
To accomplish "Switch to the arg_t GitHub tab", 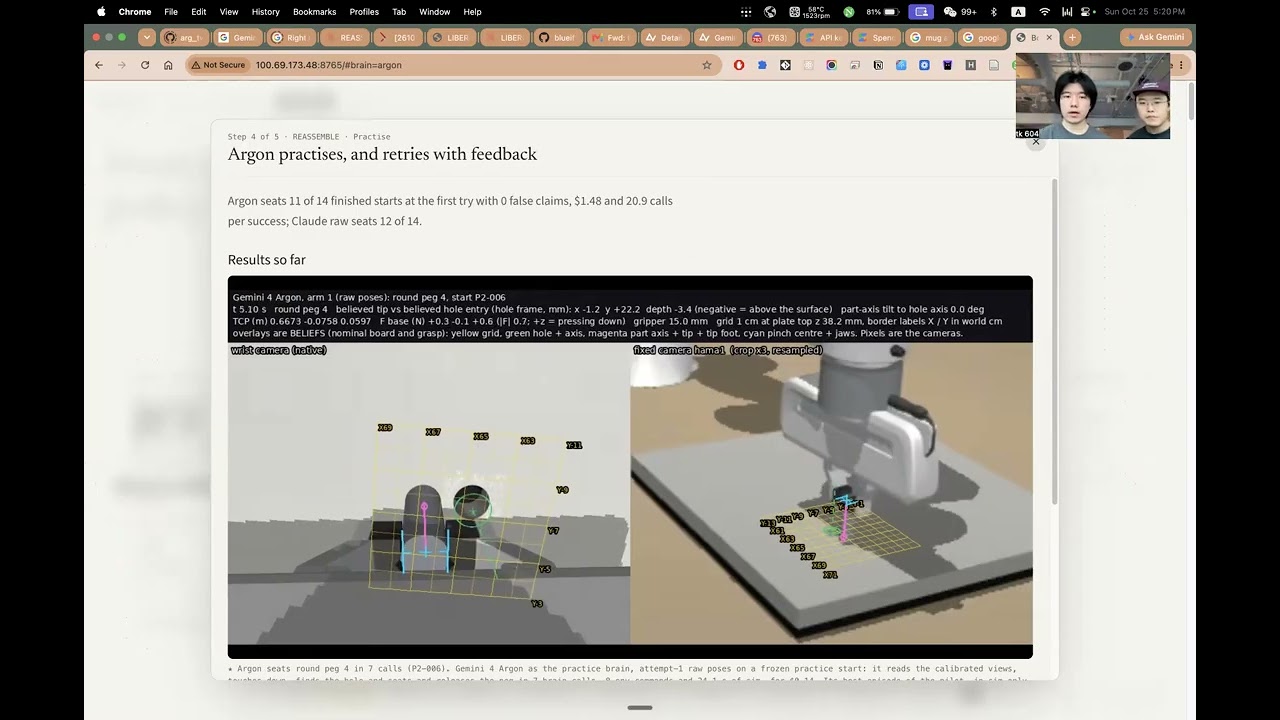I will pos(183,38).
